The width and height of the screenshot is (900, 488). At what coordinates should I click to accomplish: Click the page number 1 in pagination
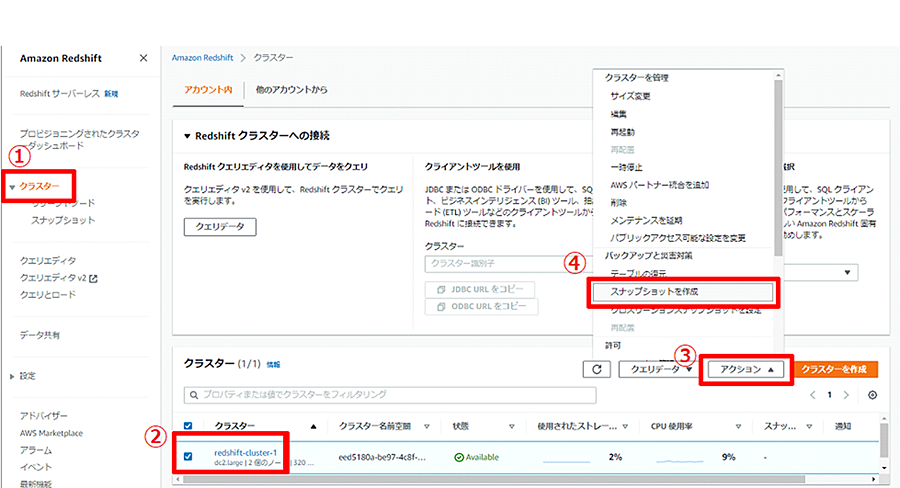[829, 395]
